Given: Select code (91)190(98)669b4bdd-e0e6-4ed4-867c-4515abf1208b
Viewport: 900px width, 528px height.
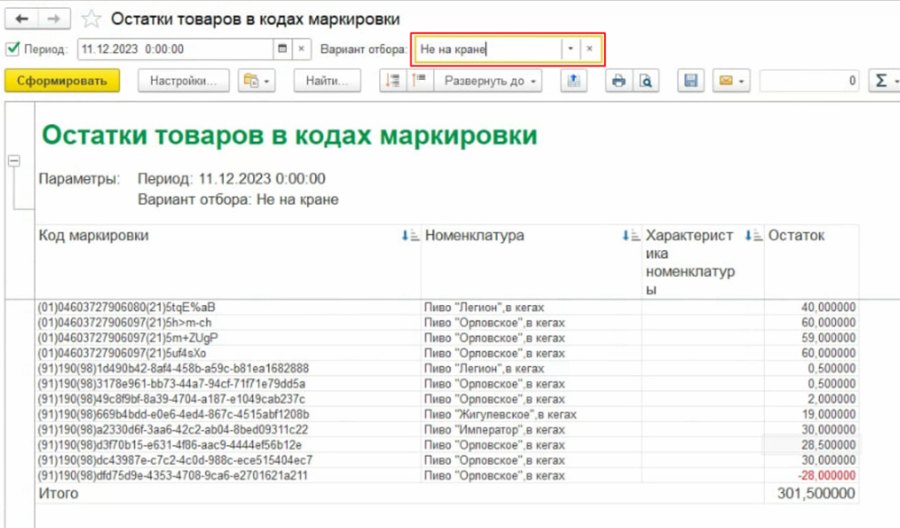Looking at the screenshot, I should (x=173, y=414).
